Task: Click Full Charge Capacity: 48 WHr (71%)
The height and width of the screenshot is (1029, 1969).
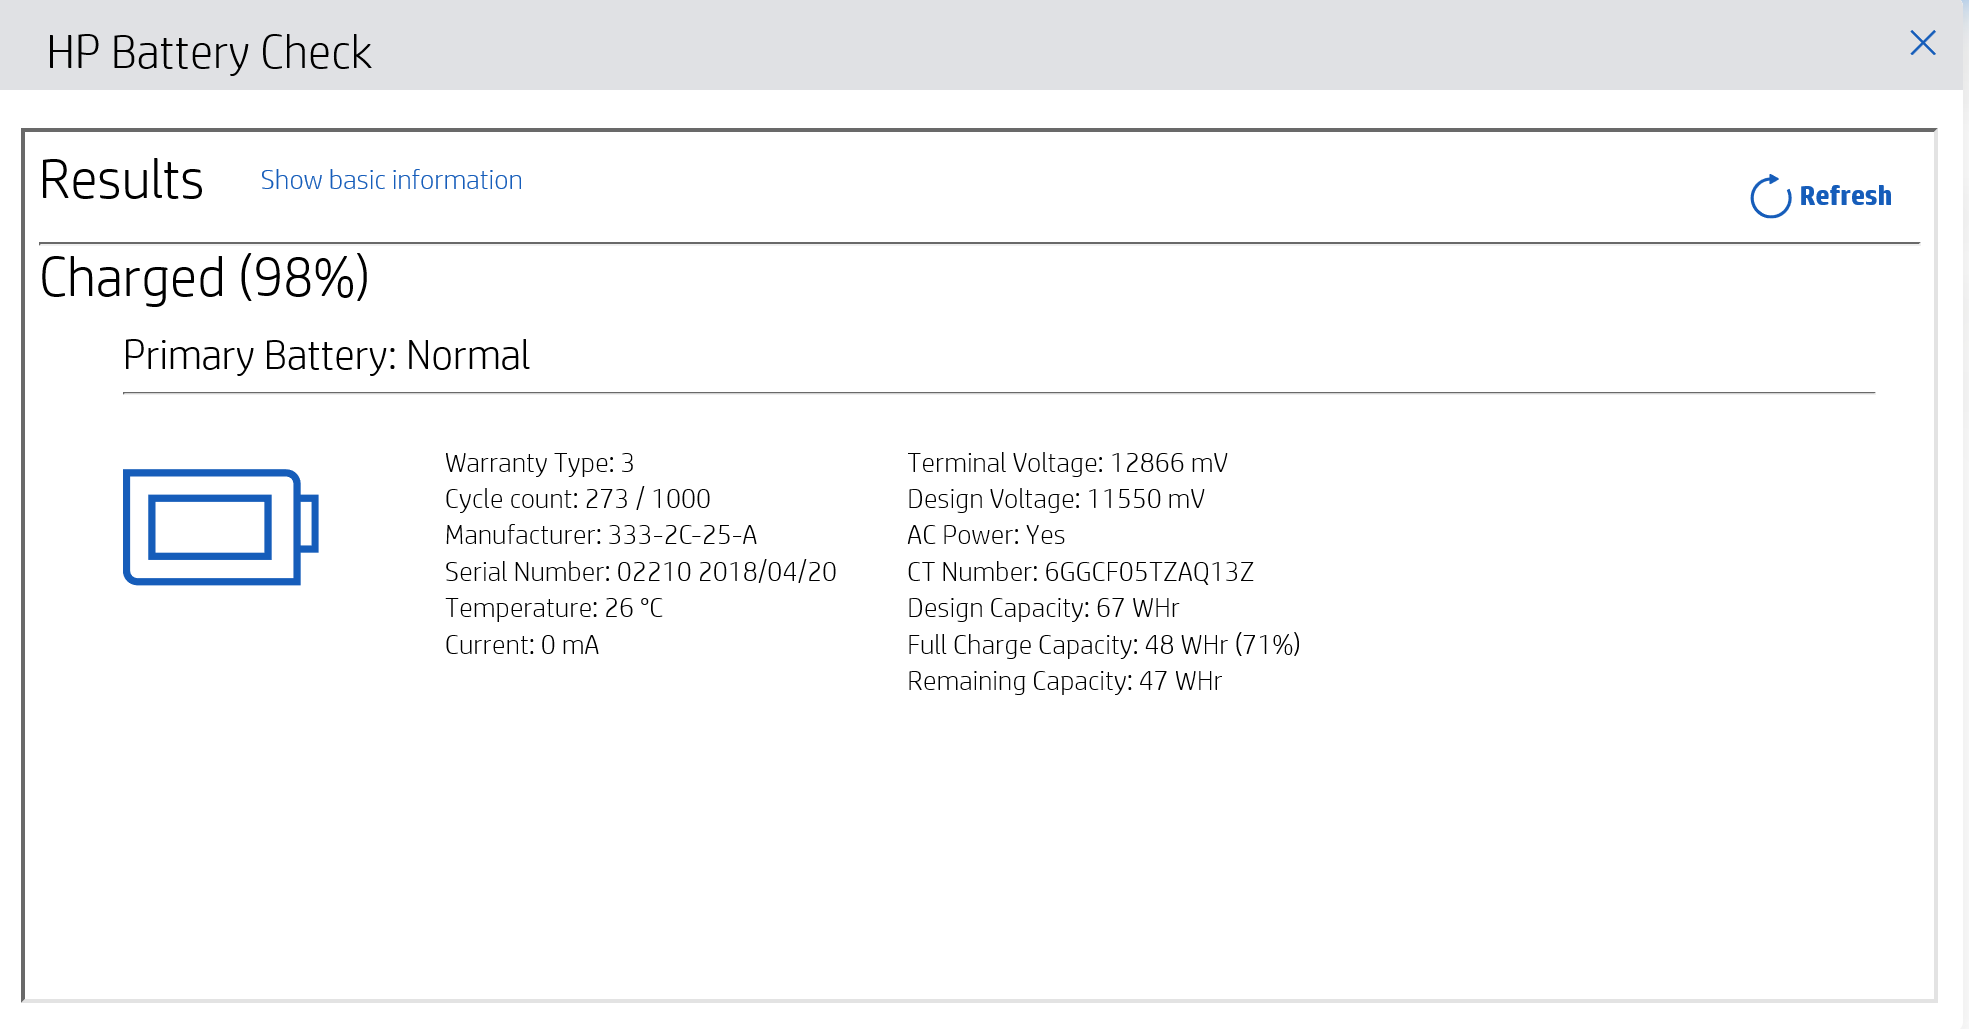Action: pyautogui.click(x=1103, y=645)
